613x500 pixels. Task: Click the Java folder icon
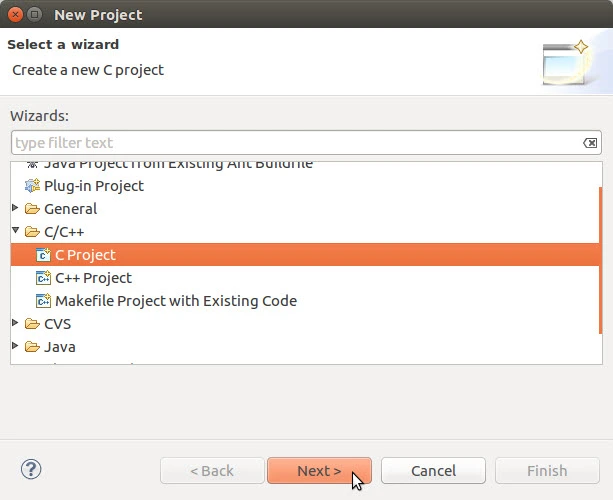coord(32,347)
